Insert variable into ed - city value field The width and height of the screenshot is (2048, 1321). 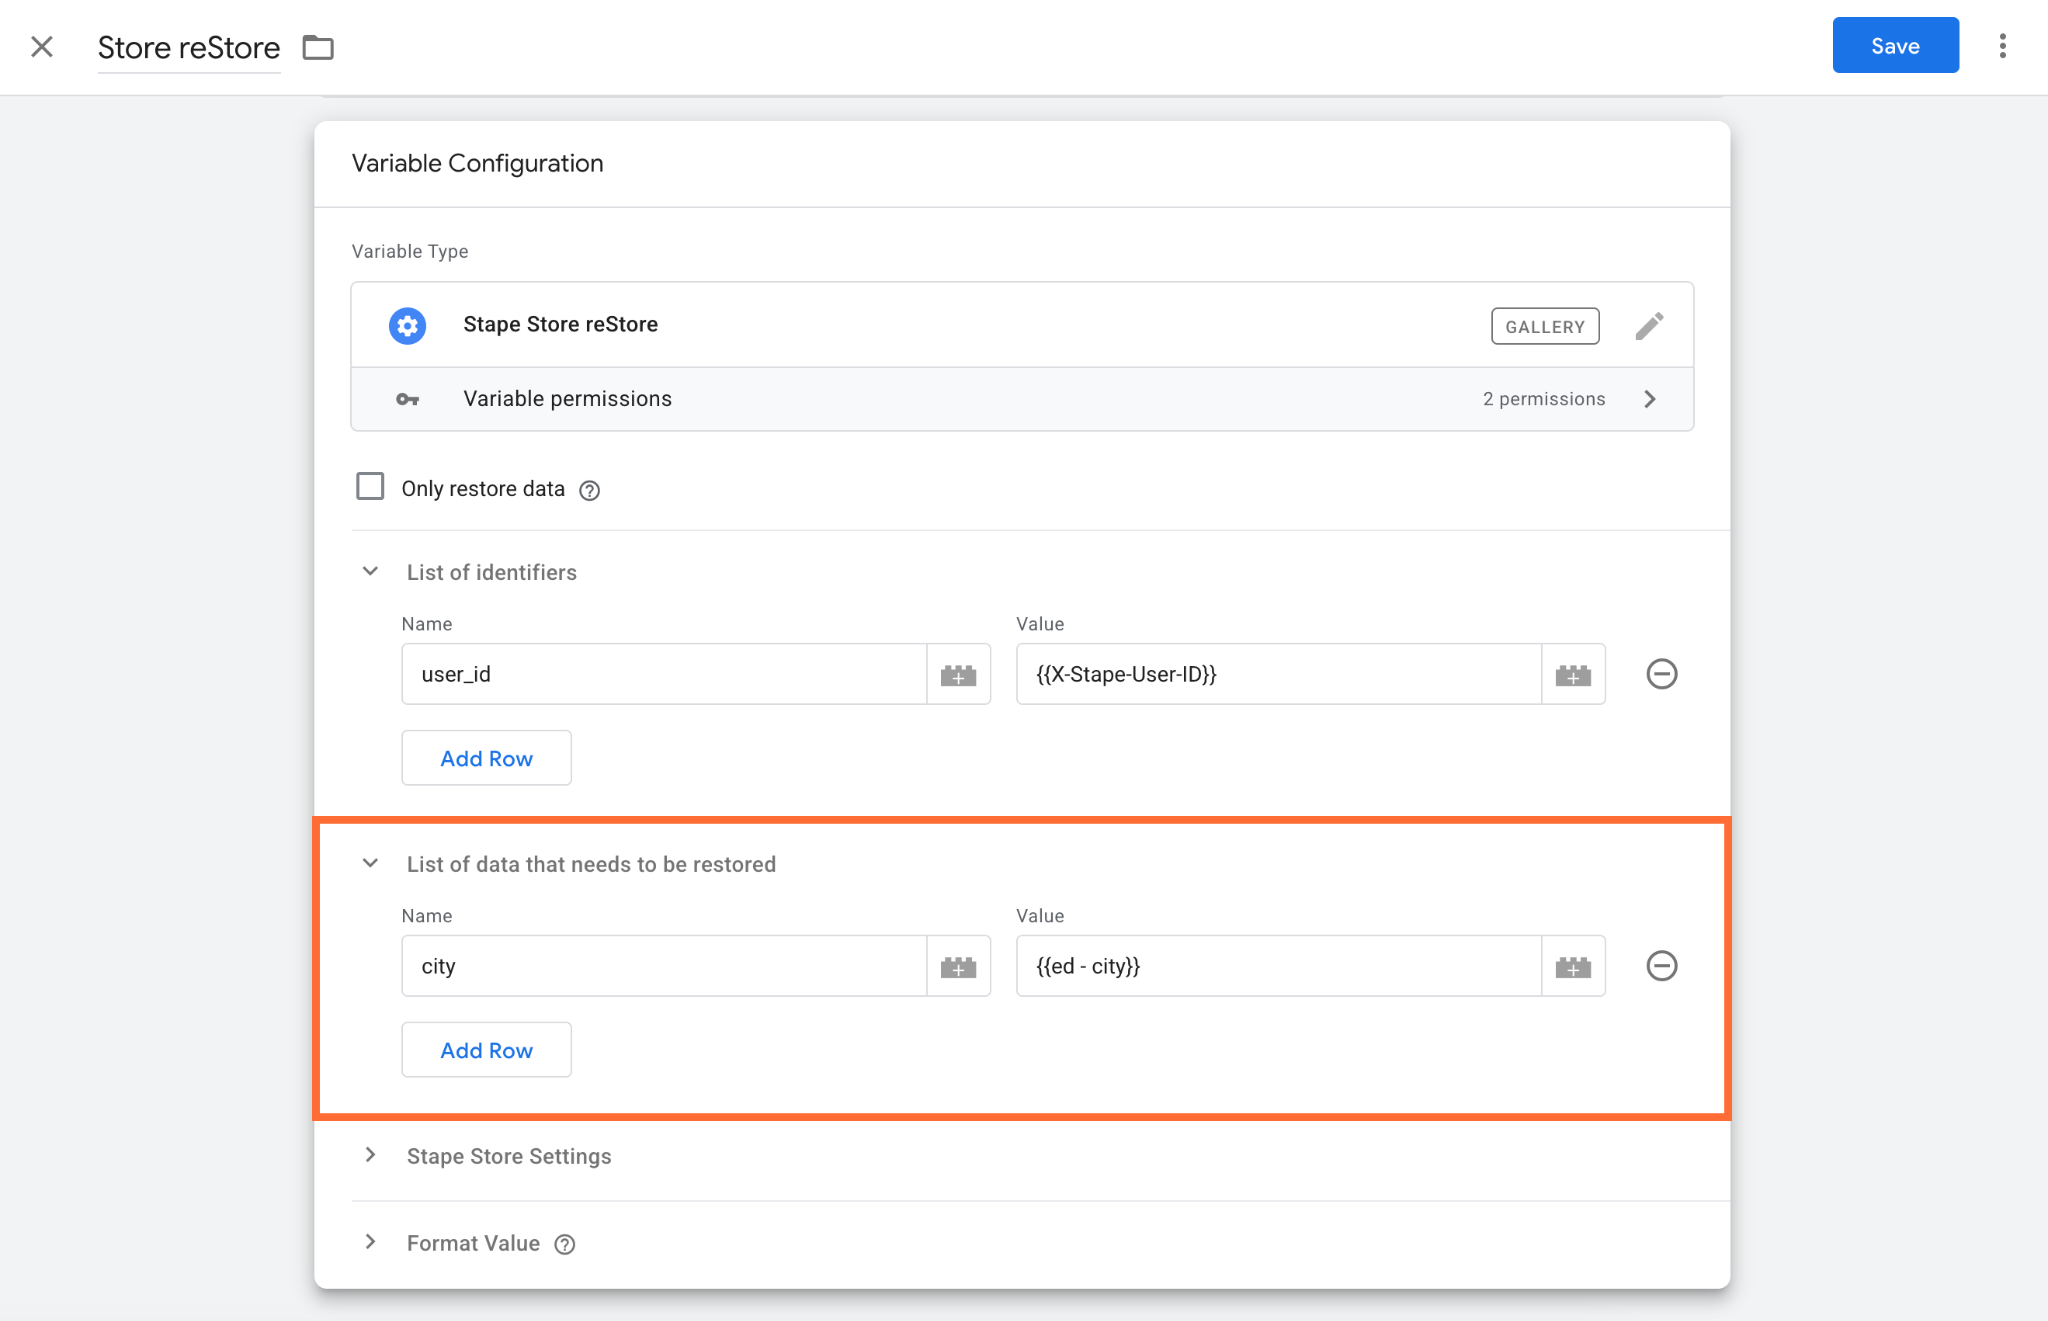(x=1573, y=967)
